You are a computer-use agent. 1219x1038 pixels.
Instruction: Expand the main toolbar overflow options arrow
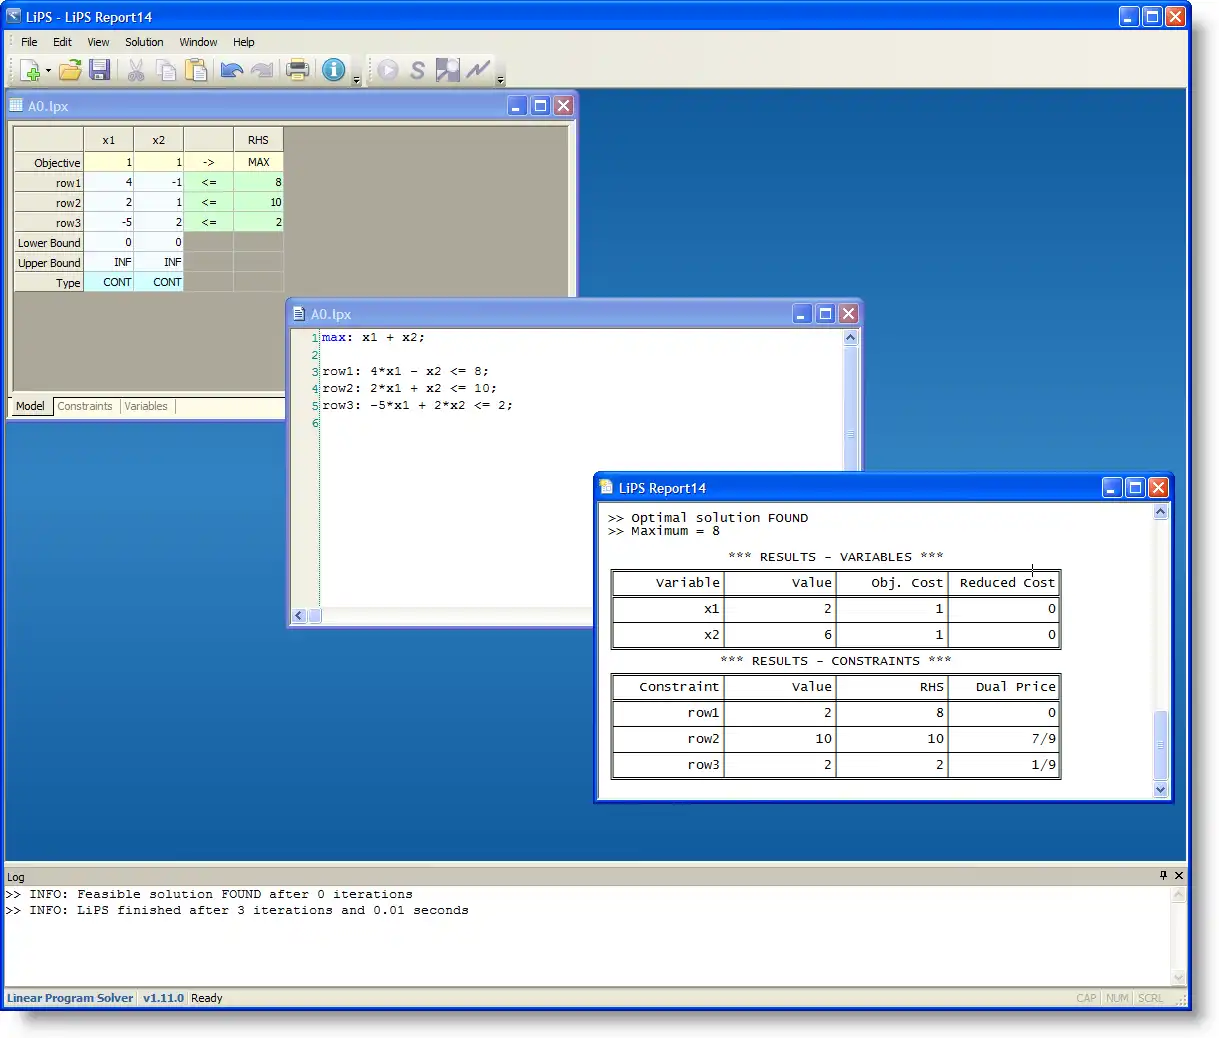[x=356, y=80]
